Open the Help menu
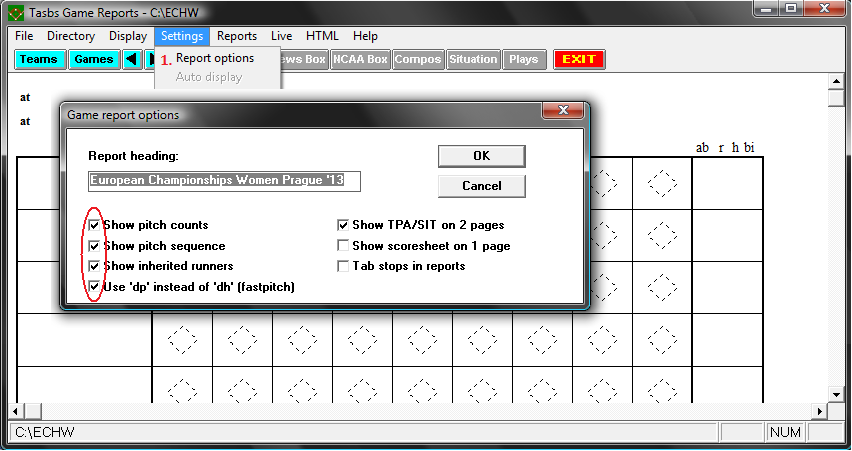Image resolution: width=852 pixels, height=451 pixels. [365, 36]
